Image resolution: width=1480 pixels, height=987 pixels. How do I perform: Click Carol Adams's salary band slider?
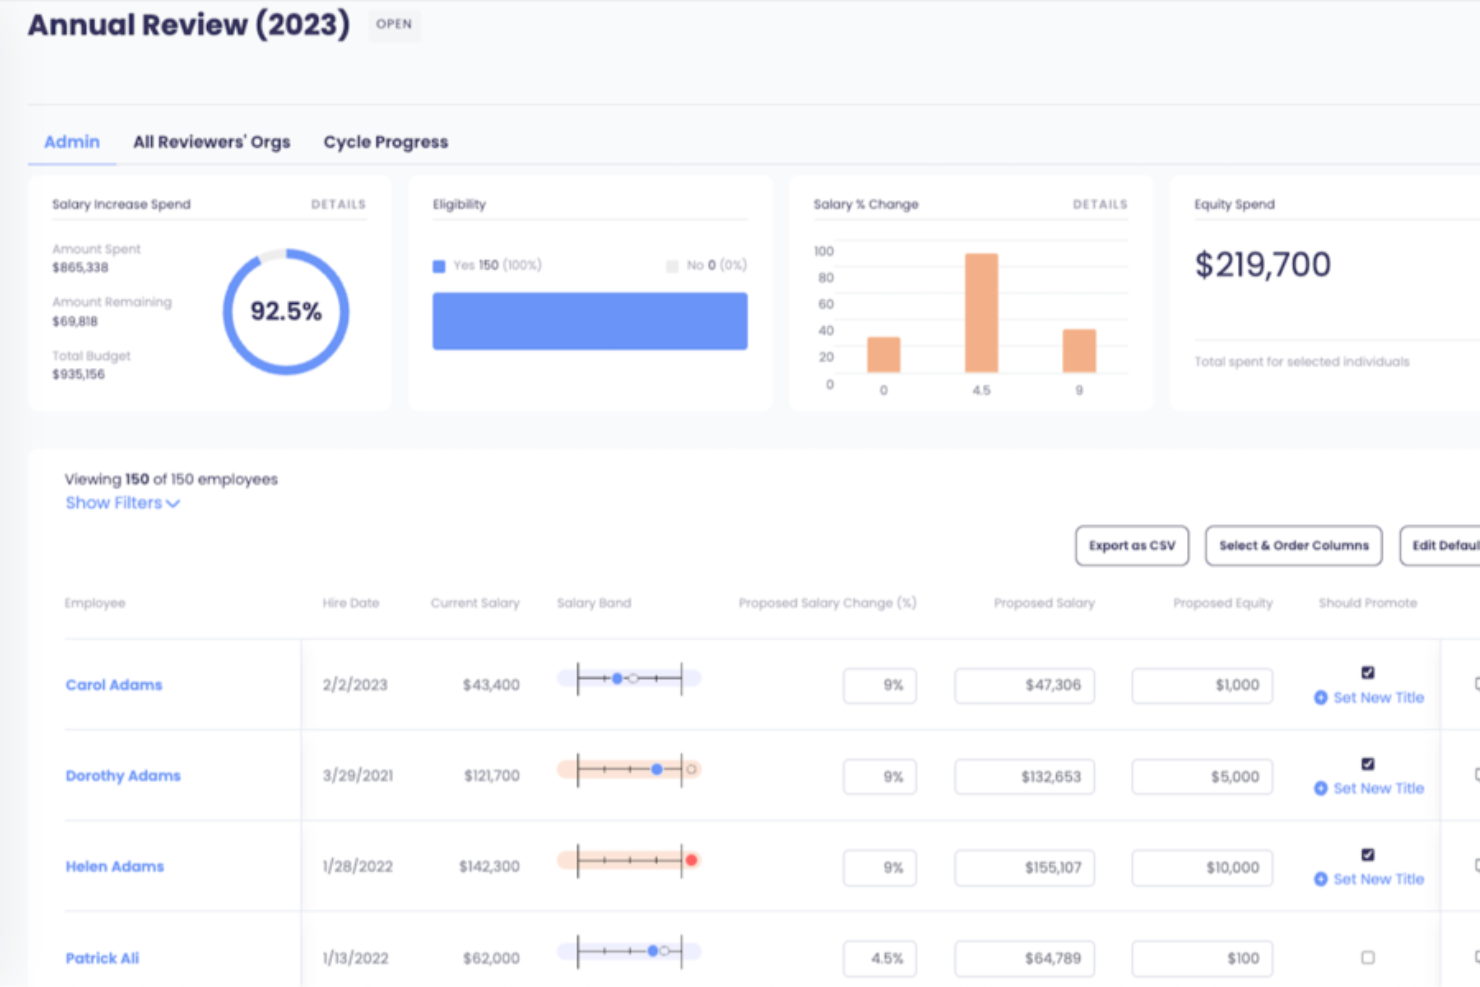click(628, 678)
